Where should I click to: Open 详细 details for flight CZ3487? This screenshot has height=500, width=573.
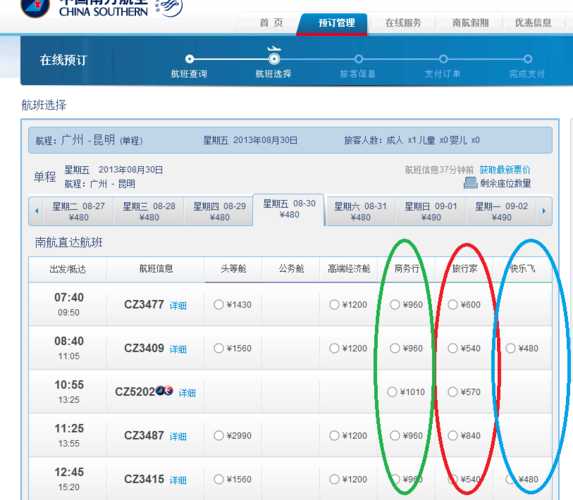click(x=178, y=436)
